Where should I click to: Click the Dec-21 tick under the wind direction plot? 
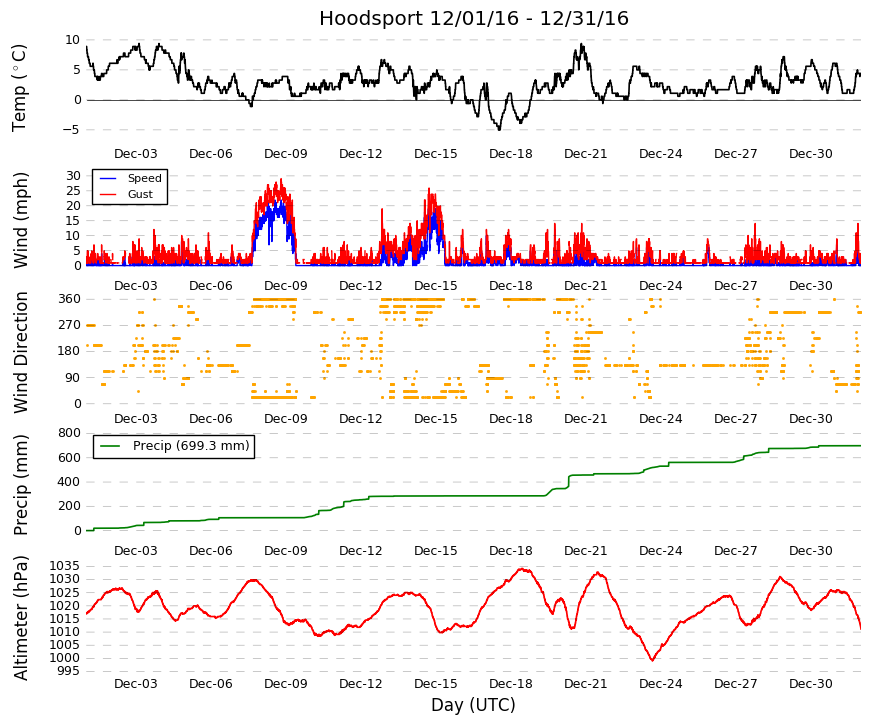click(x=585, y=419)
